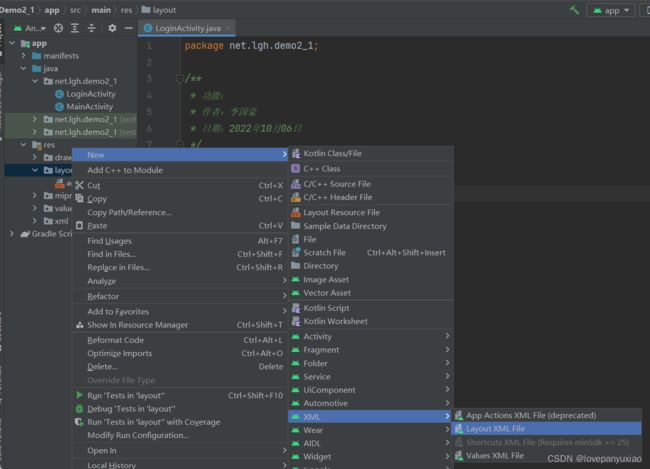Image resolution: width=650 pixels, height=469 pixels.
Task: Choose Replace in Files
Action: pyautogui.click(x=180, y=267)
